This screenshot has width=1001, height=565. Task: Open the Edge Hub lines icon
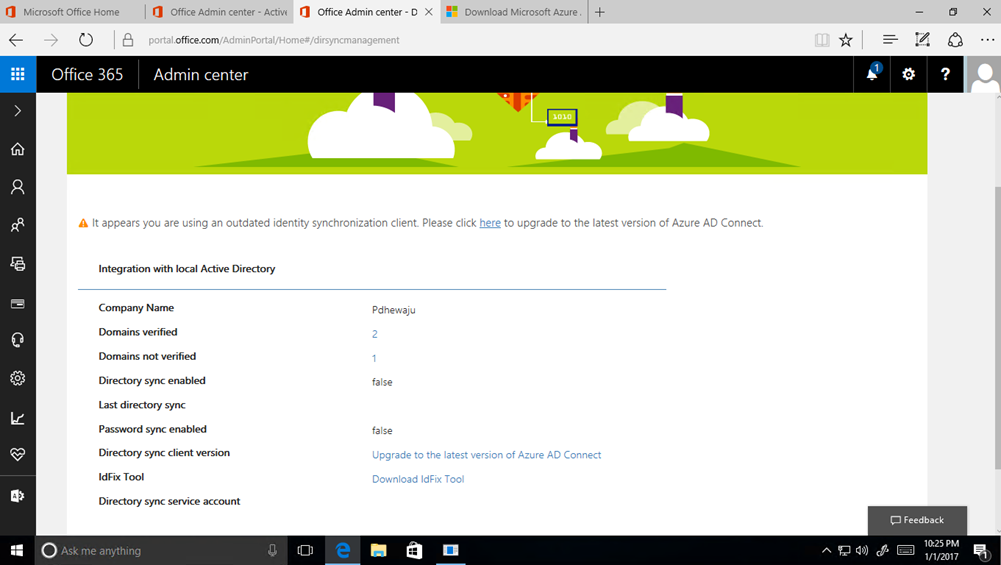[x=890, y=40]
